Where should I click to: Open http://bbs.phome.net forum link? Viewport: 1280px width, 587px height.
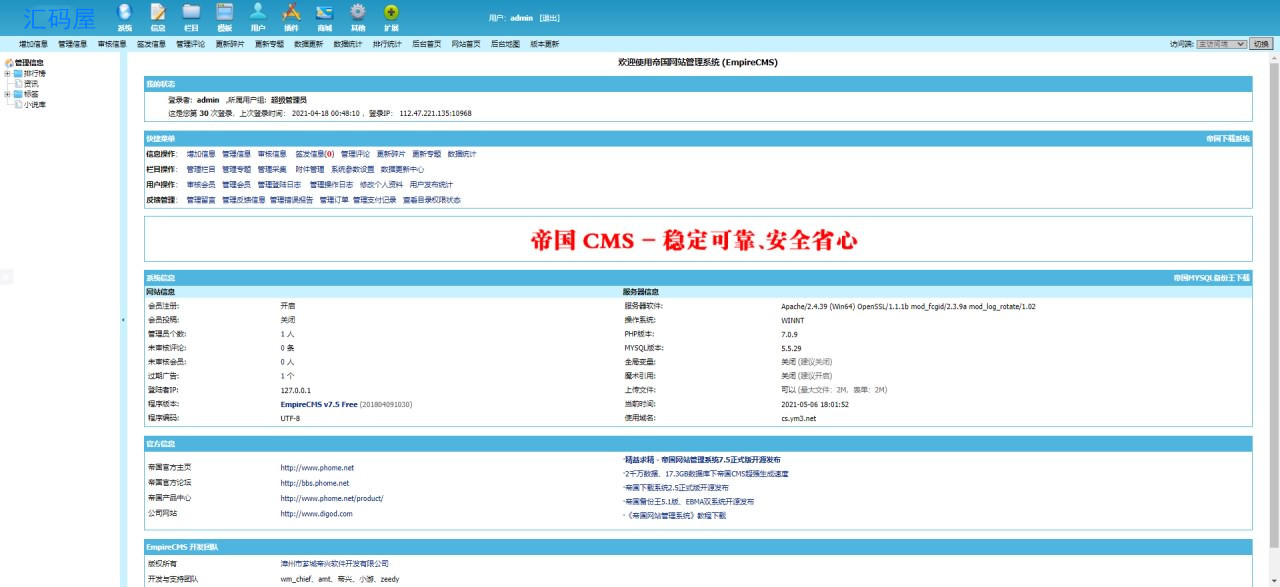pyautogui.click(x=315, y=482)
